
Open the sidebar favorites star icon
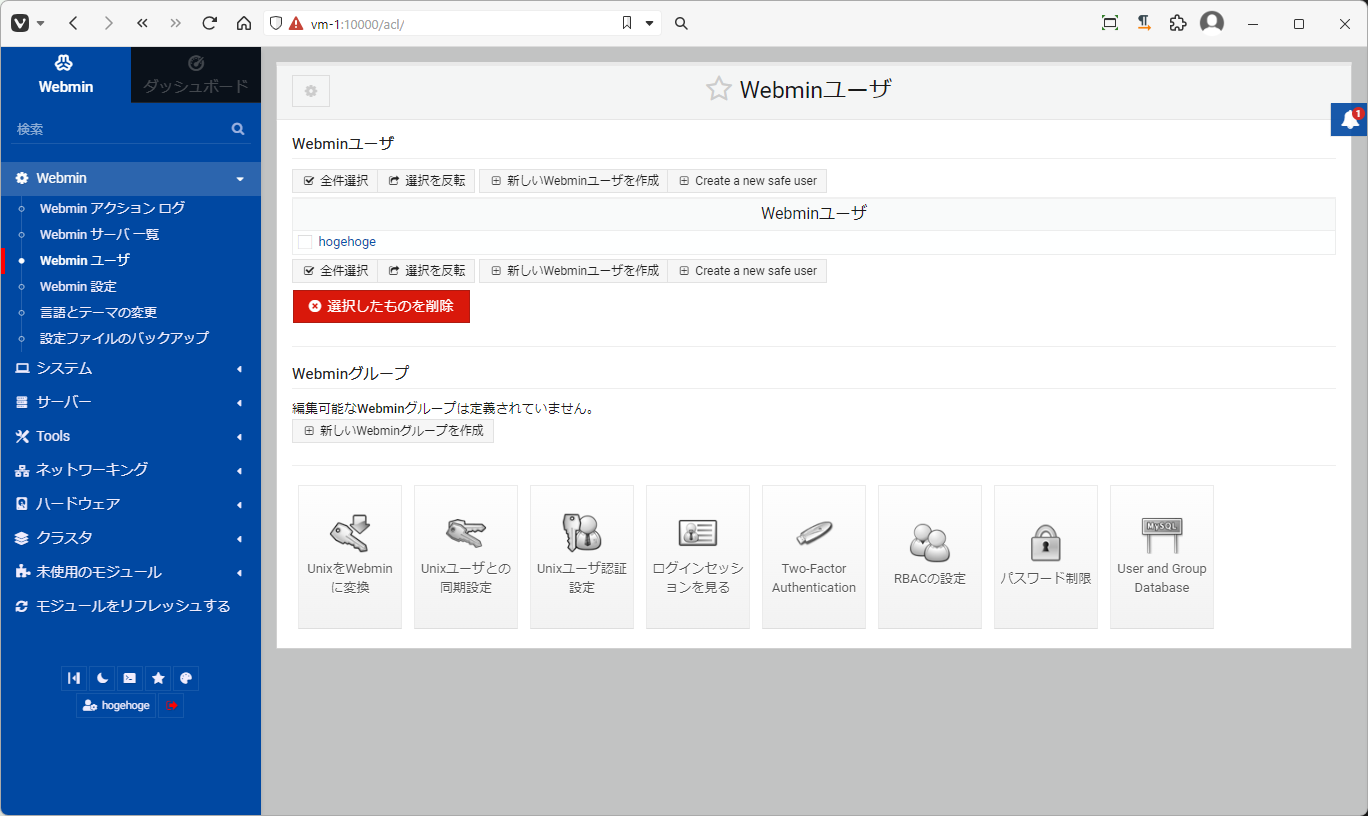tap(158, 678)
